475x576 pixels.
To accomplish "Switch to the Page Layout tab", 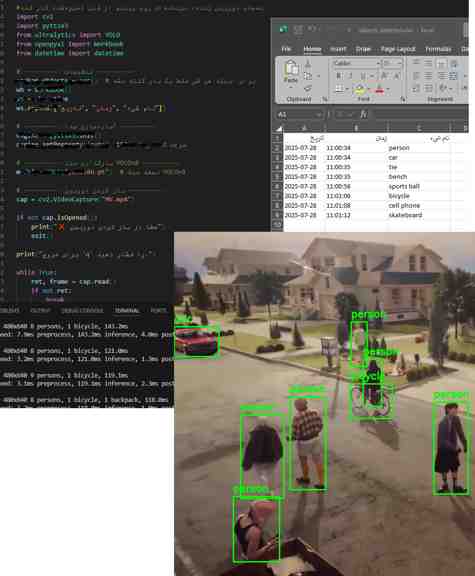I will [x=398, y=49].
